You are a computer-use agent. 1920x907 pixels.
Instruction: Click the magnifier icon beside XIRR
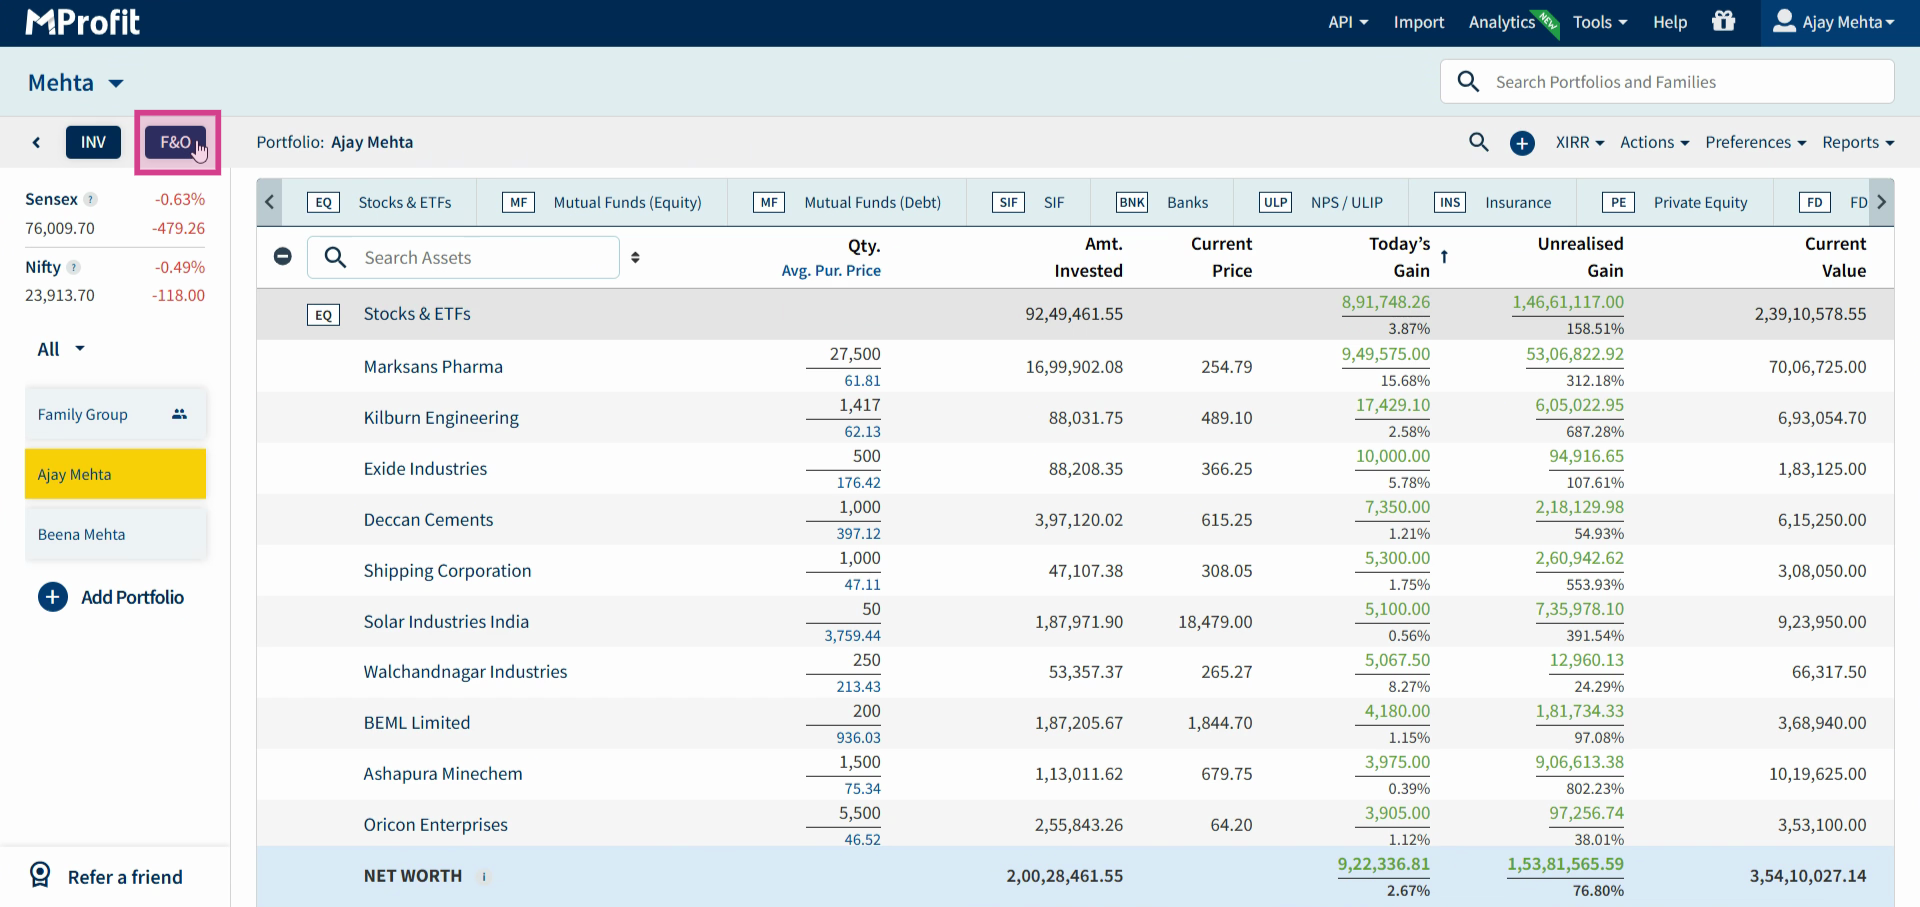tap(1479, 142)
